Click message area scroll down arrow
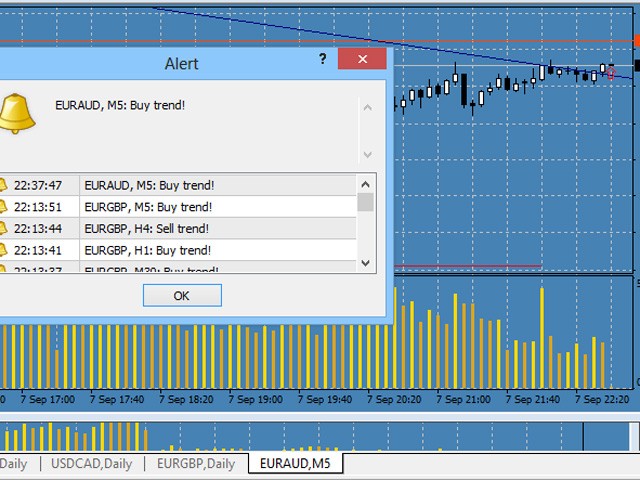Image resolution: width=640 pixels, height=480 pixels. 367,155
